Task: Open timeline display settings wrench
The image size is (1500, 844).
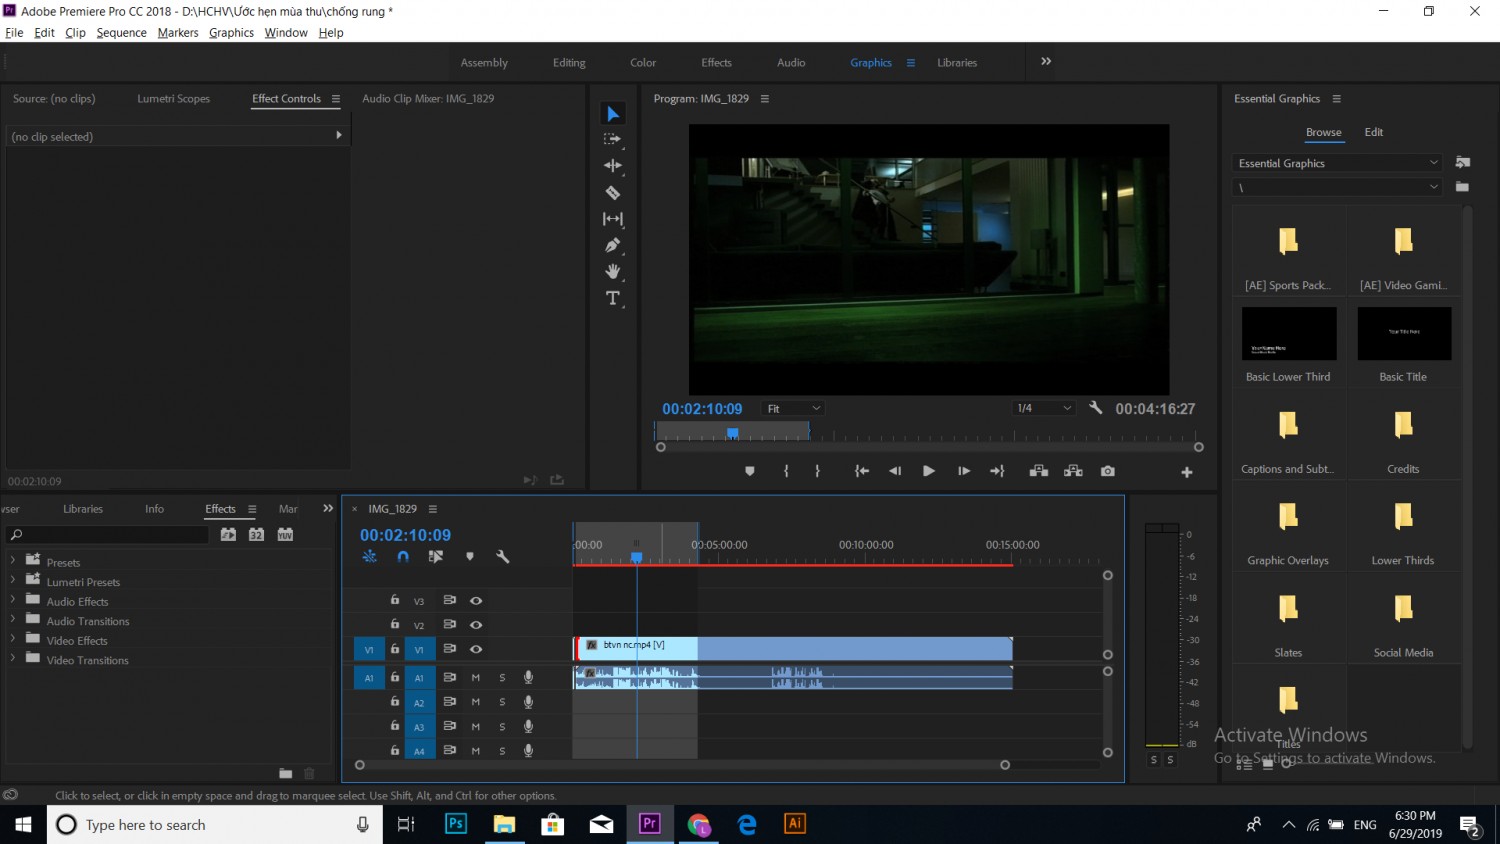Action: [503, 557]
